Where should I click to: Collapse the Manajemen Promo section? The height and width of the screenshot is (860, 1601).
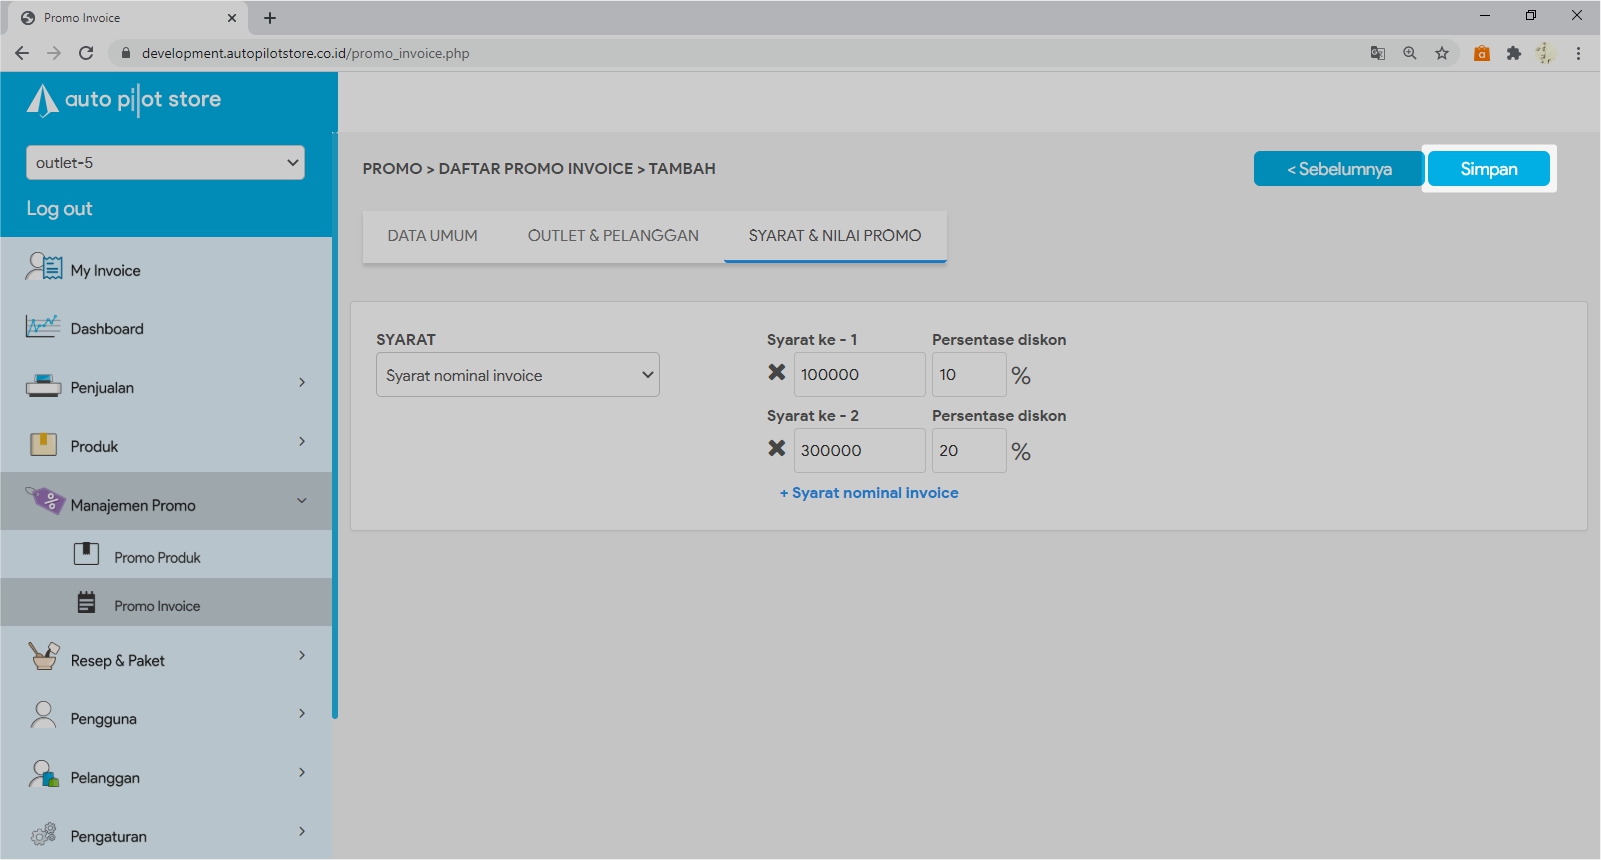coord(302,501)
